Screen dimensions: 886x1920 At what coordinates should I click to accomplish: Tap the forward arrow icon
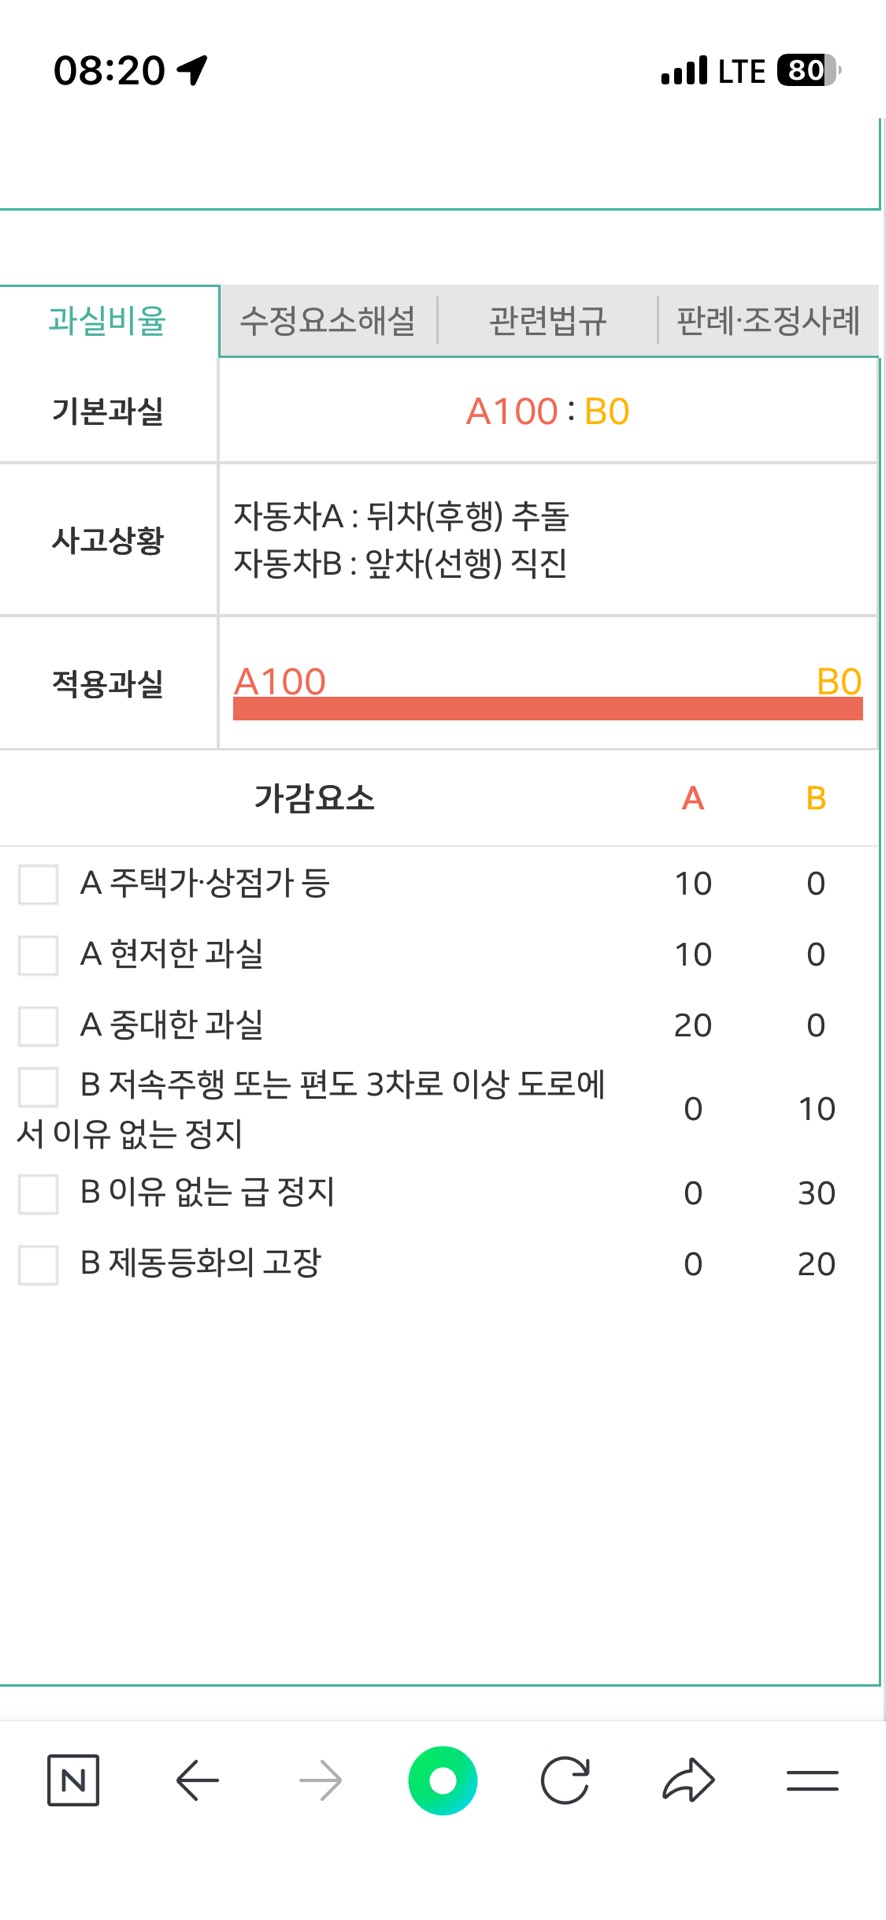click(320, 1780)
